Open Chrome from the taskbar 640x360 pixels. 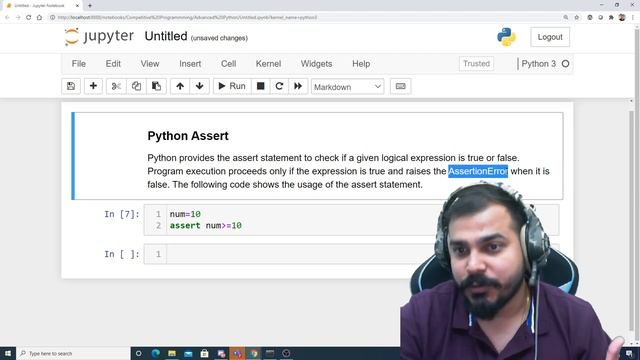254,353
